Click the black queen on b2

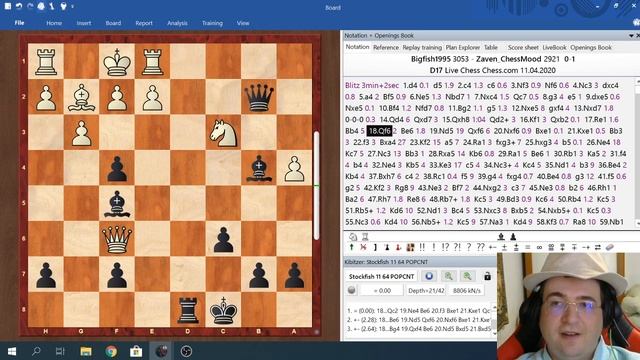tap(259, 97)
